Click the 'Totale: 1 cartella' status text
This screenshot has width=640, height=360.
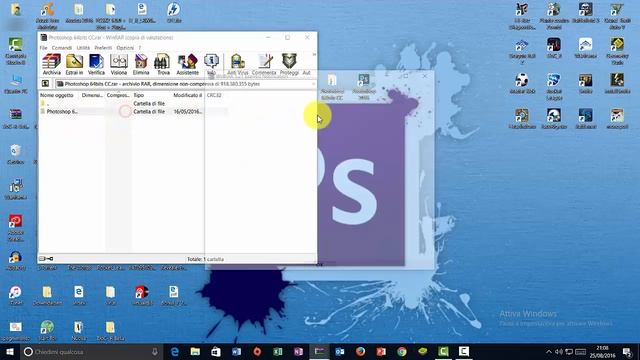pos(205,259)
